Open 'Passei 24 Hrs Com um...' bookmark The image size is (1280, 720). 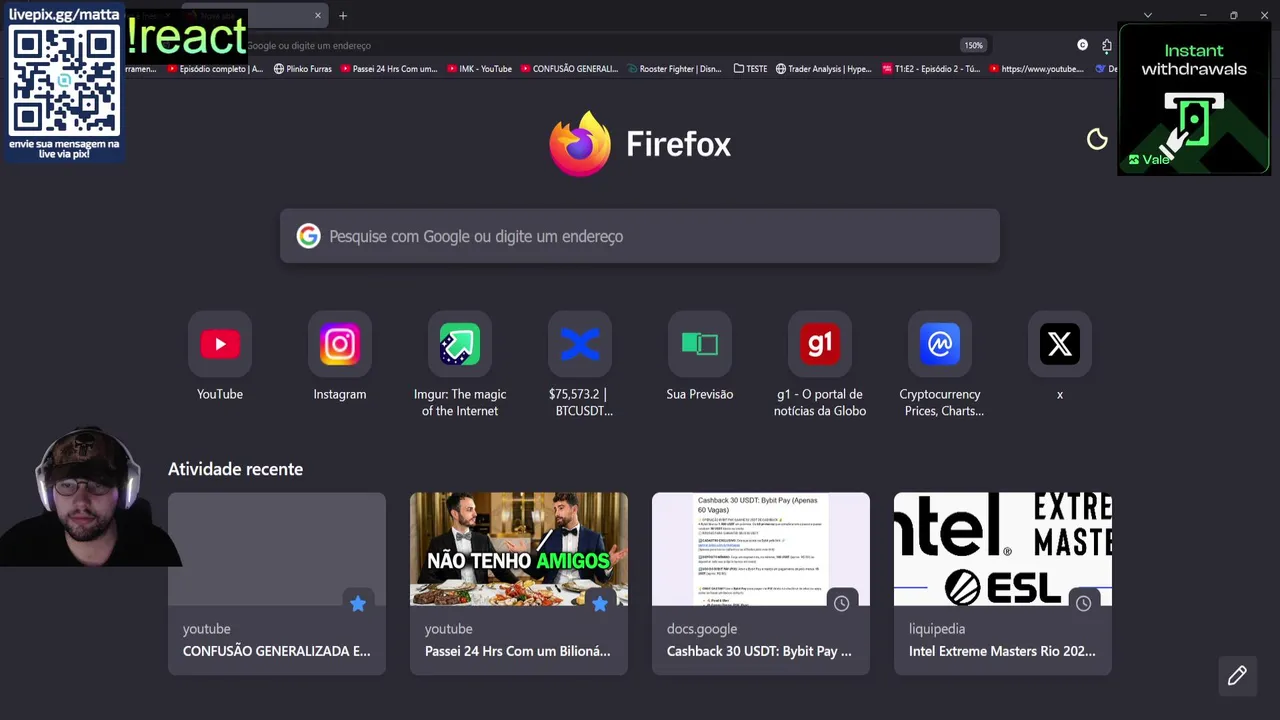pos(389,69)
